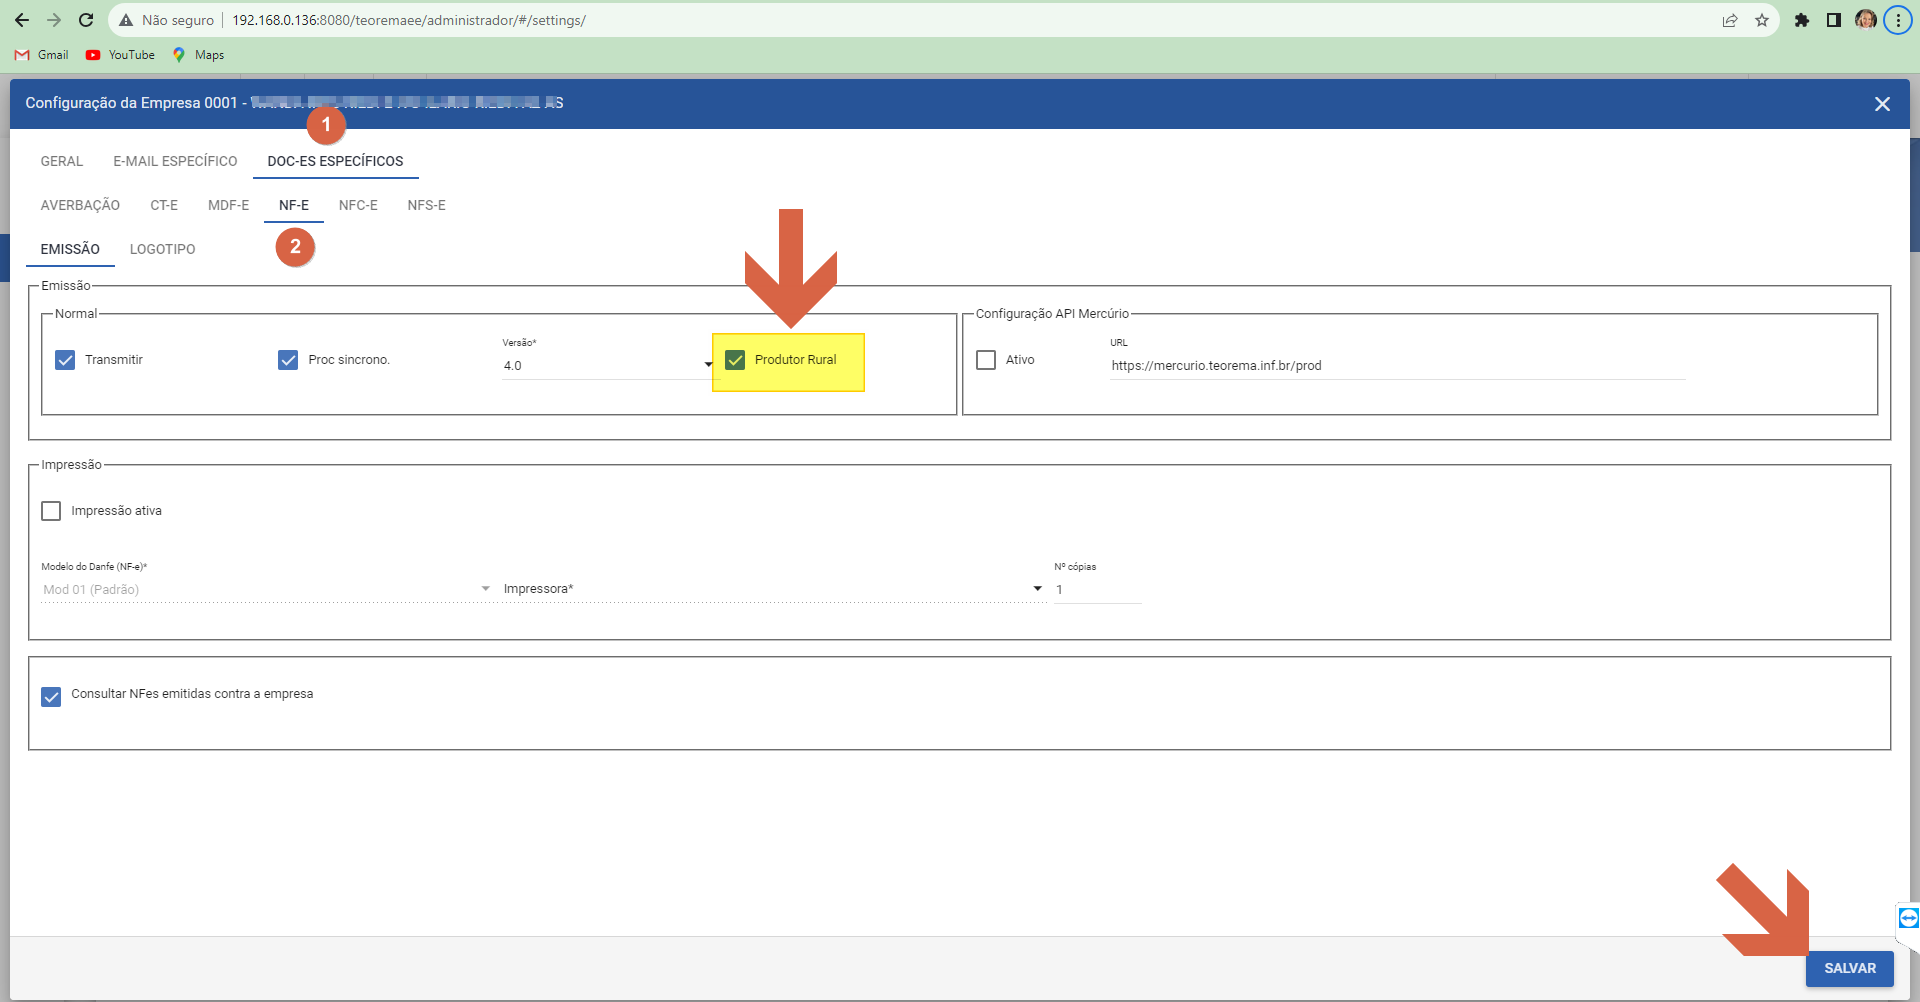This screenshot has height=1002, width=1920.
Task: Toggle Consultar NFes emitidas contra a empresa
Action: (x=51, y=697)
